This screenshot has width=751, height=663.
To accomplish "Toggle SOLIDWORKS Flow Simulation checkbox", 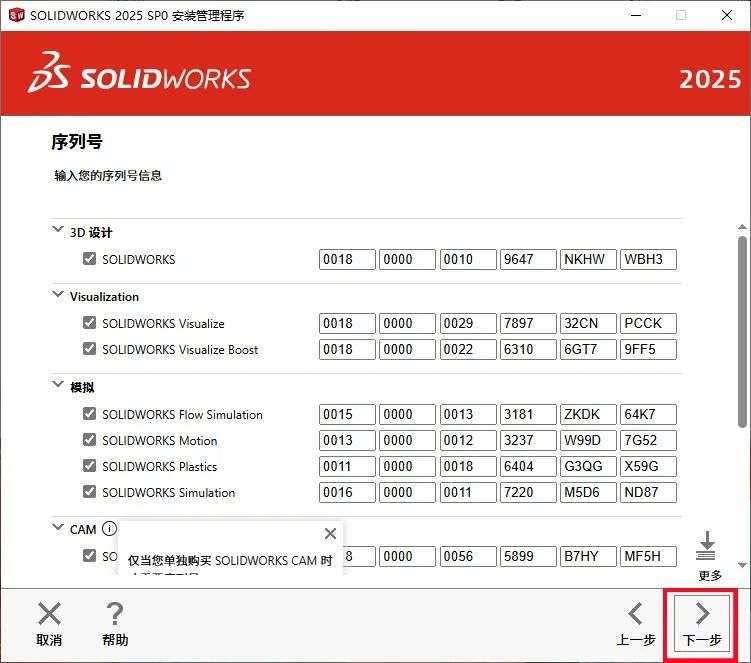I will pyautogui.click(x=89, y=414).
